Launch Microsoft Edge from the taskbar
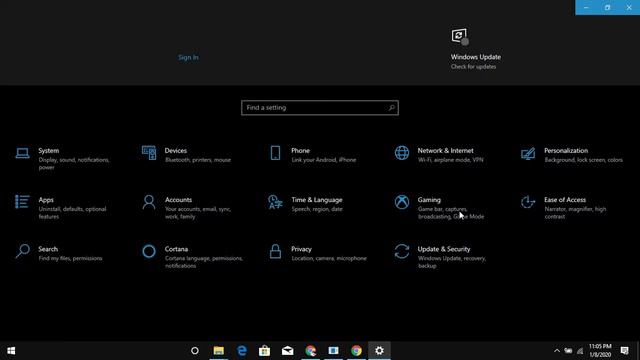Screen dimensions: 640x360 pyautogui.click(x=242, y=351)
